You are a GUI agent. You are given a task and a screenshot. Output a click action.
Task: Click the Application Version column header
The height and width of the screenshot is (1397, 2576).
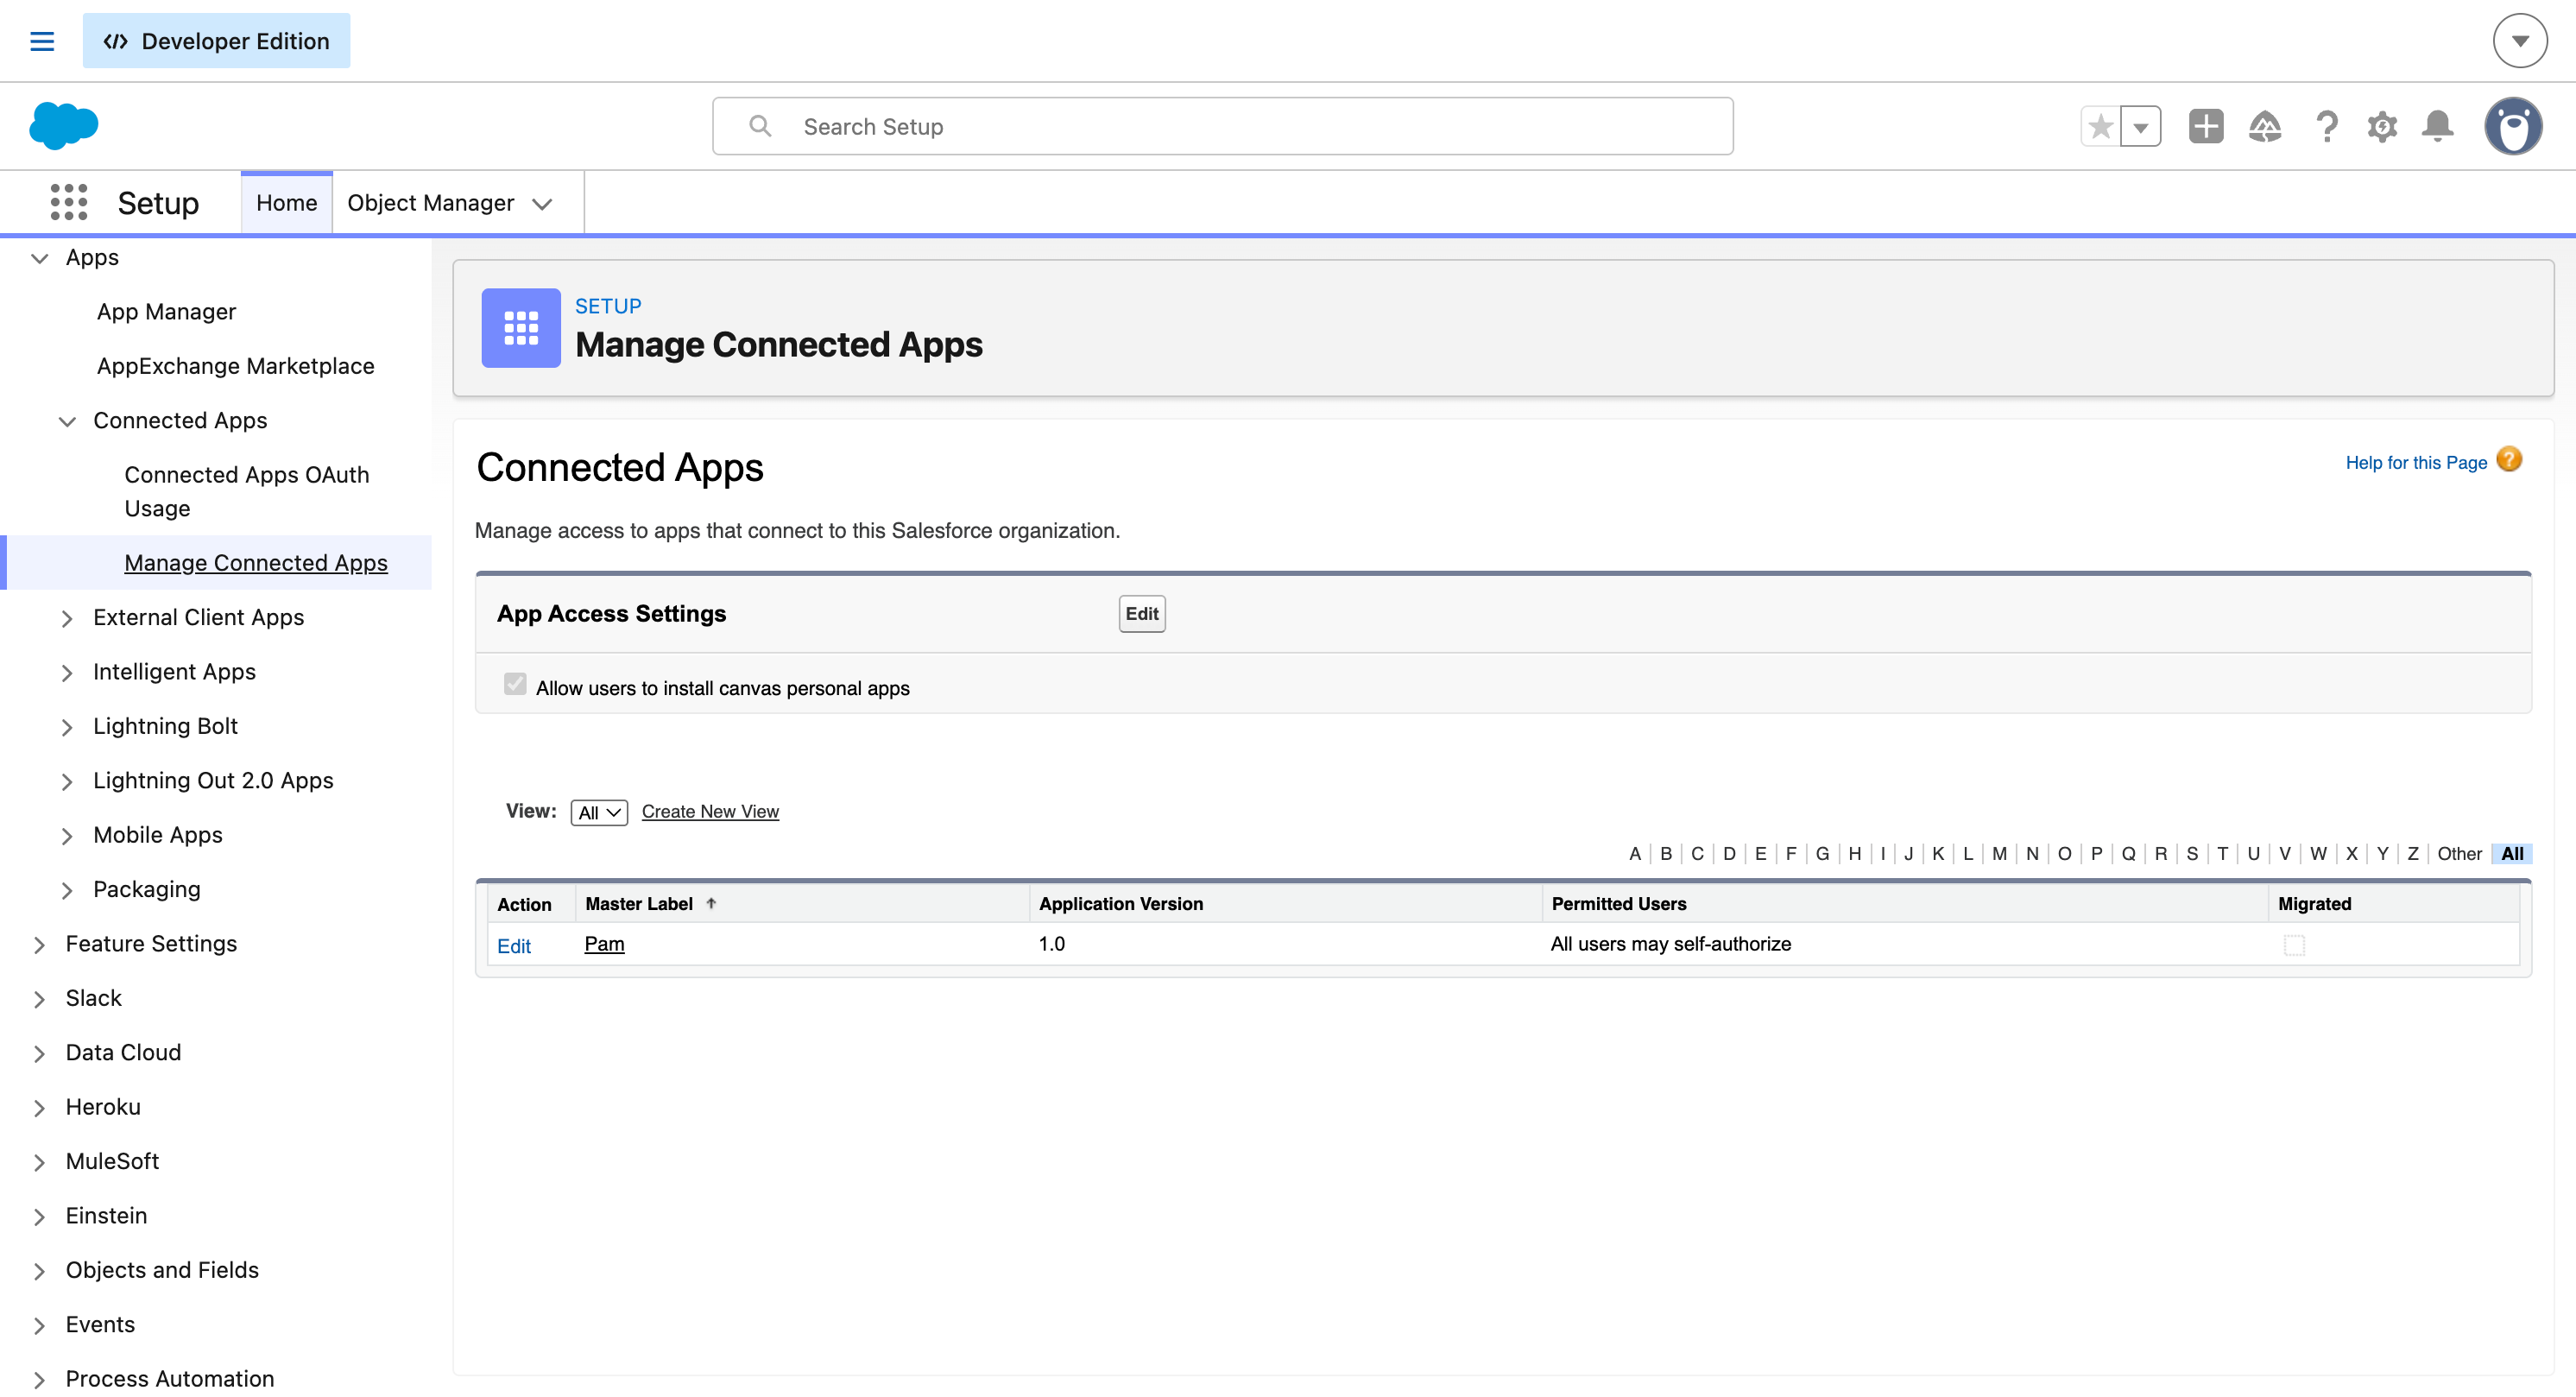[1121, 903]
